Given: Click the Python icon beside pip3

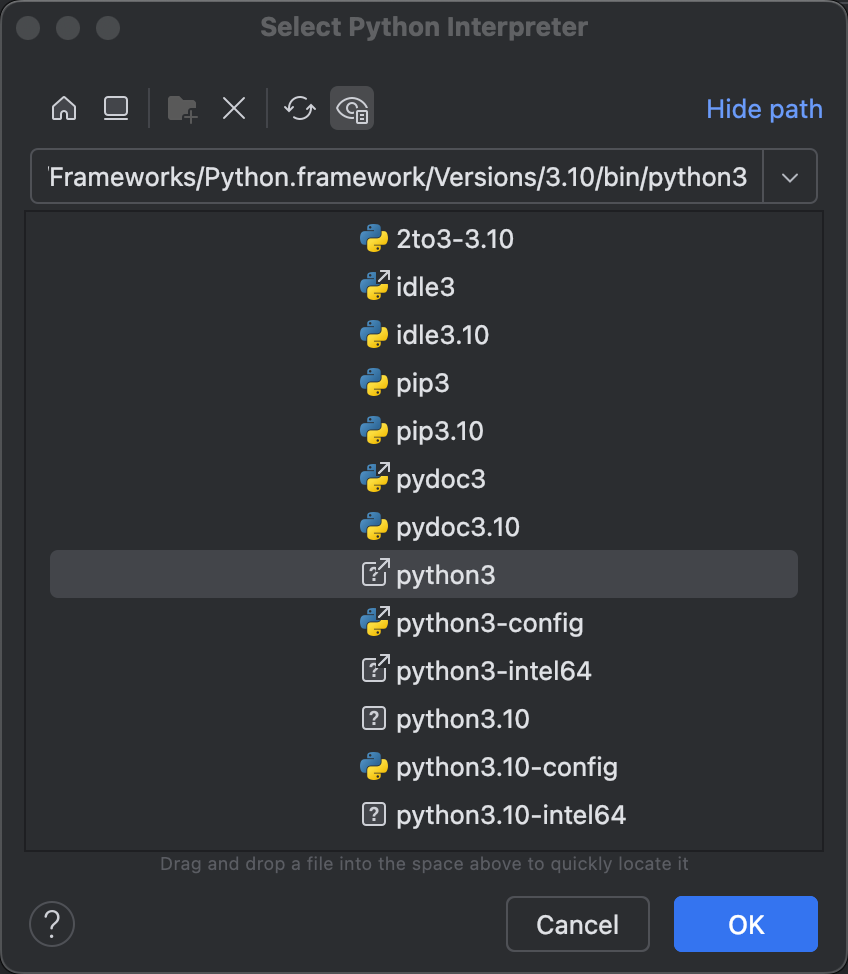Looking at the screenshot, I should click(x=374, y=383).
